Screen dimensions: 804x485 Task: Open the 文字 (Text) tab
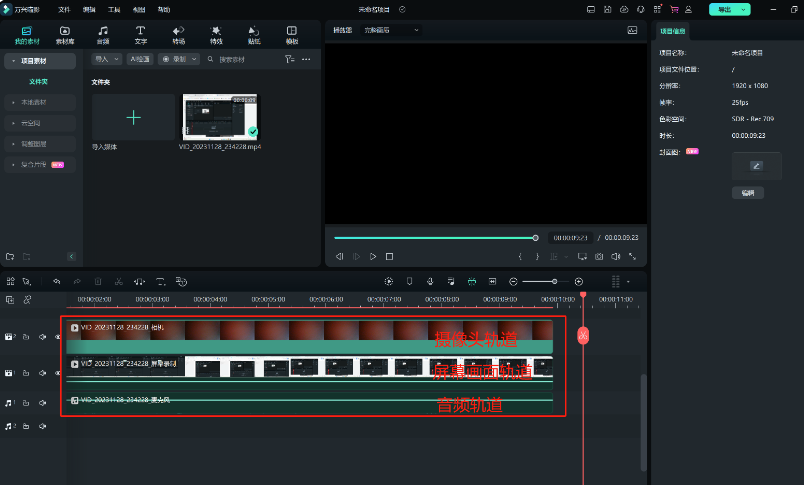[x=140, y=35]
